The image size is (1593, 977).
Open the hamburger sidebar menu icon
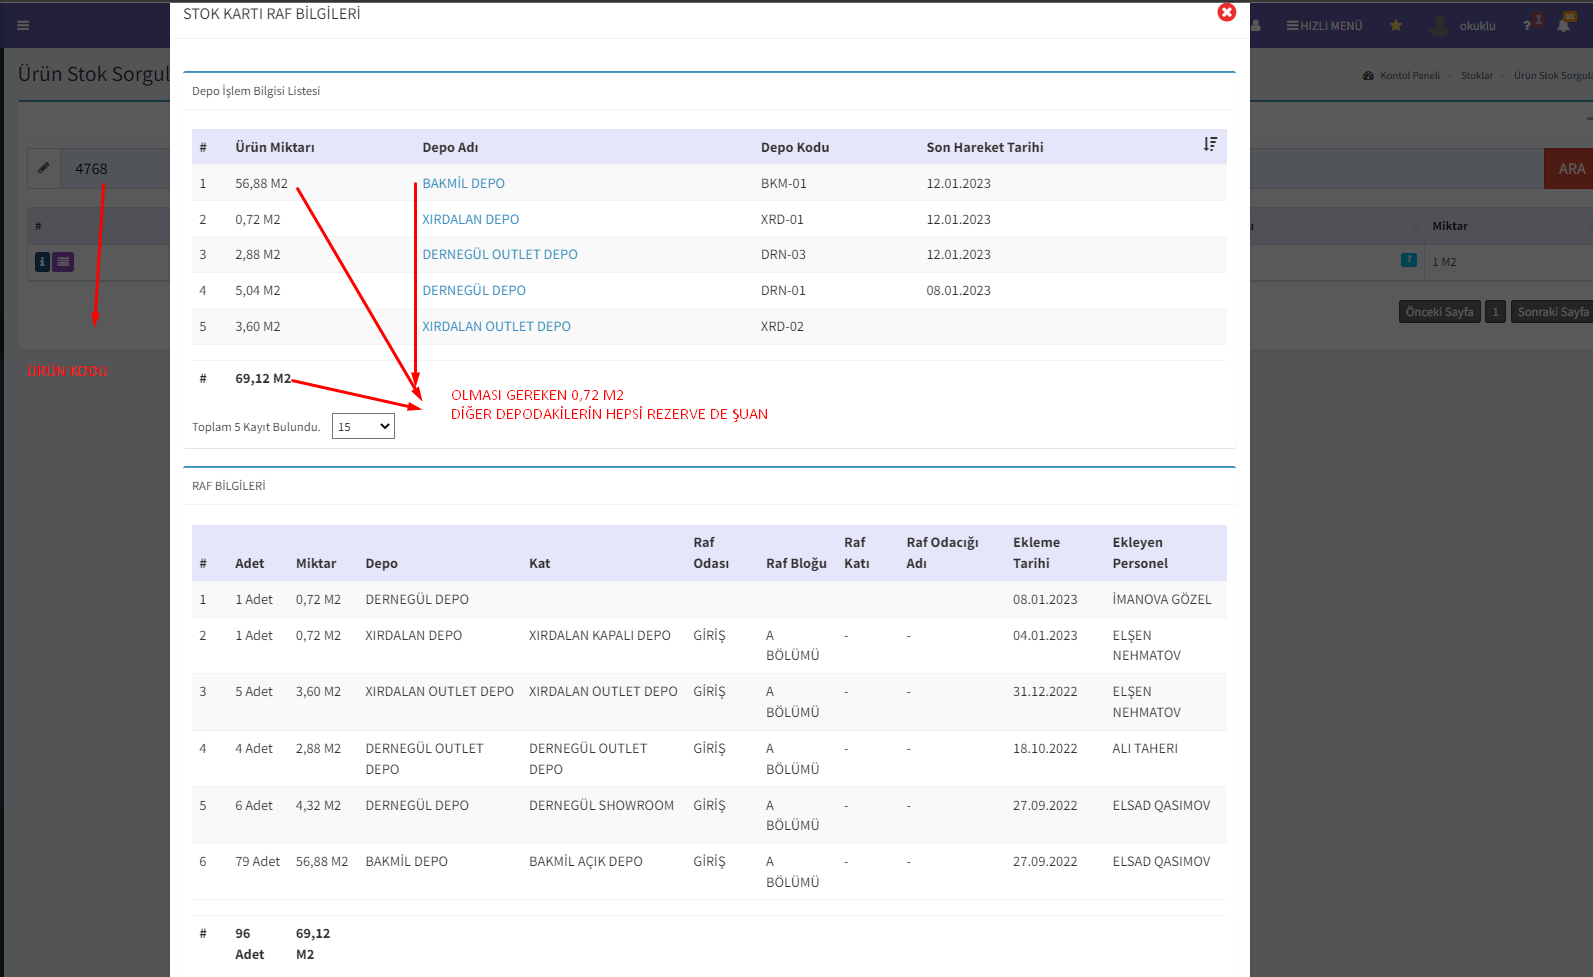[x=23, y=26]
